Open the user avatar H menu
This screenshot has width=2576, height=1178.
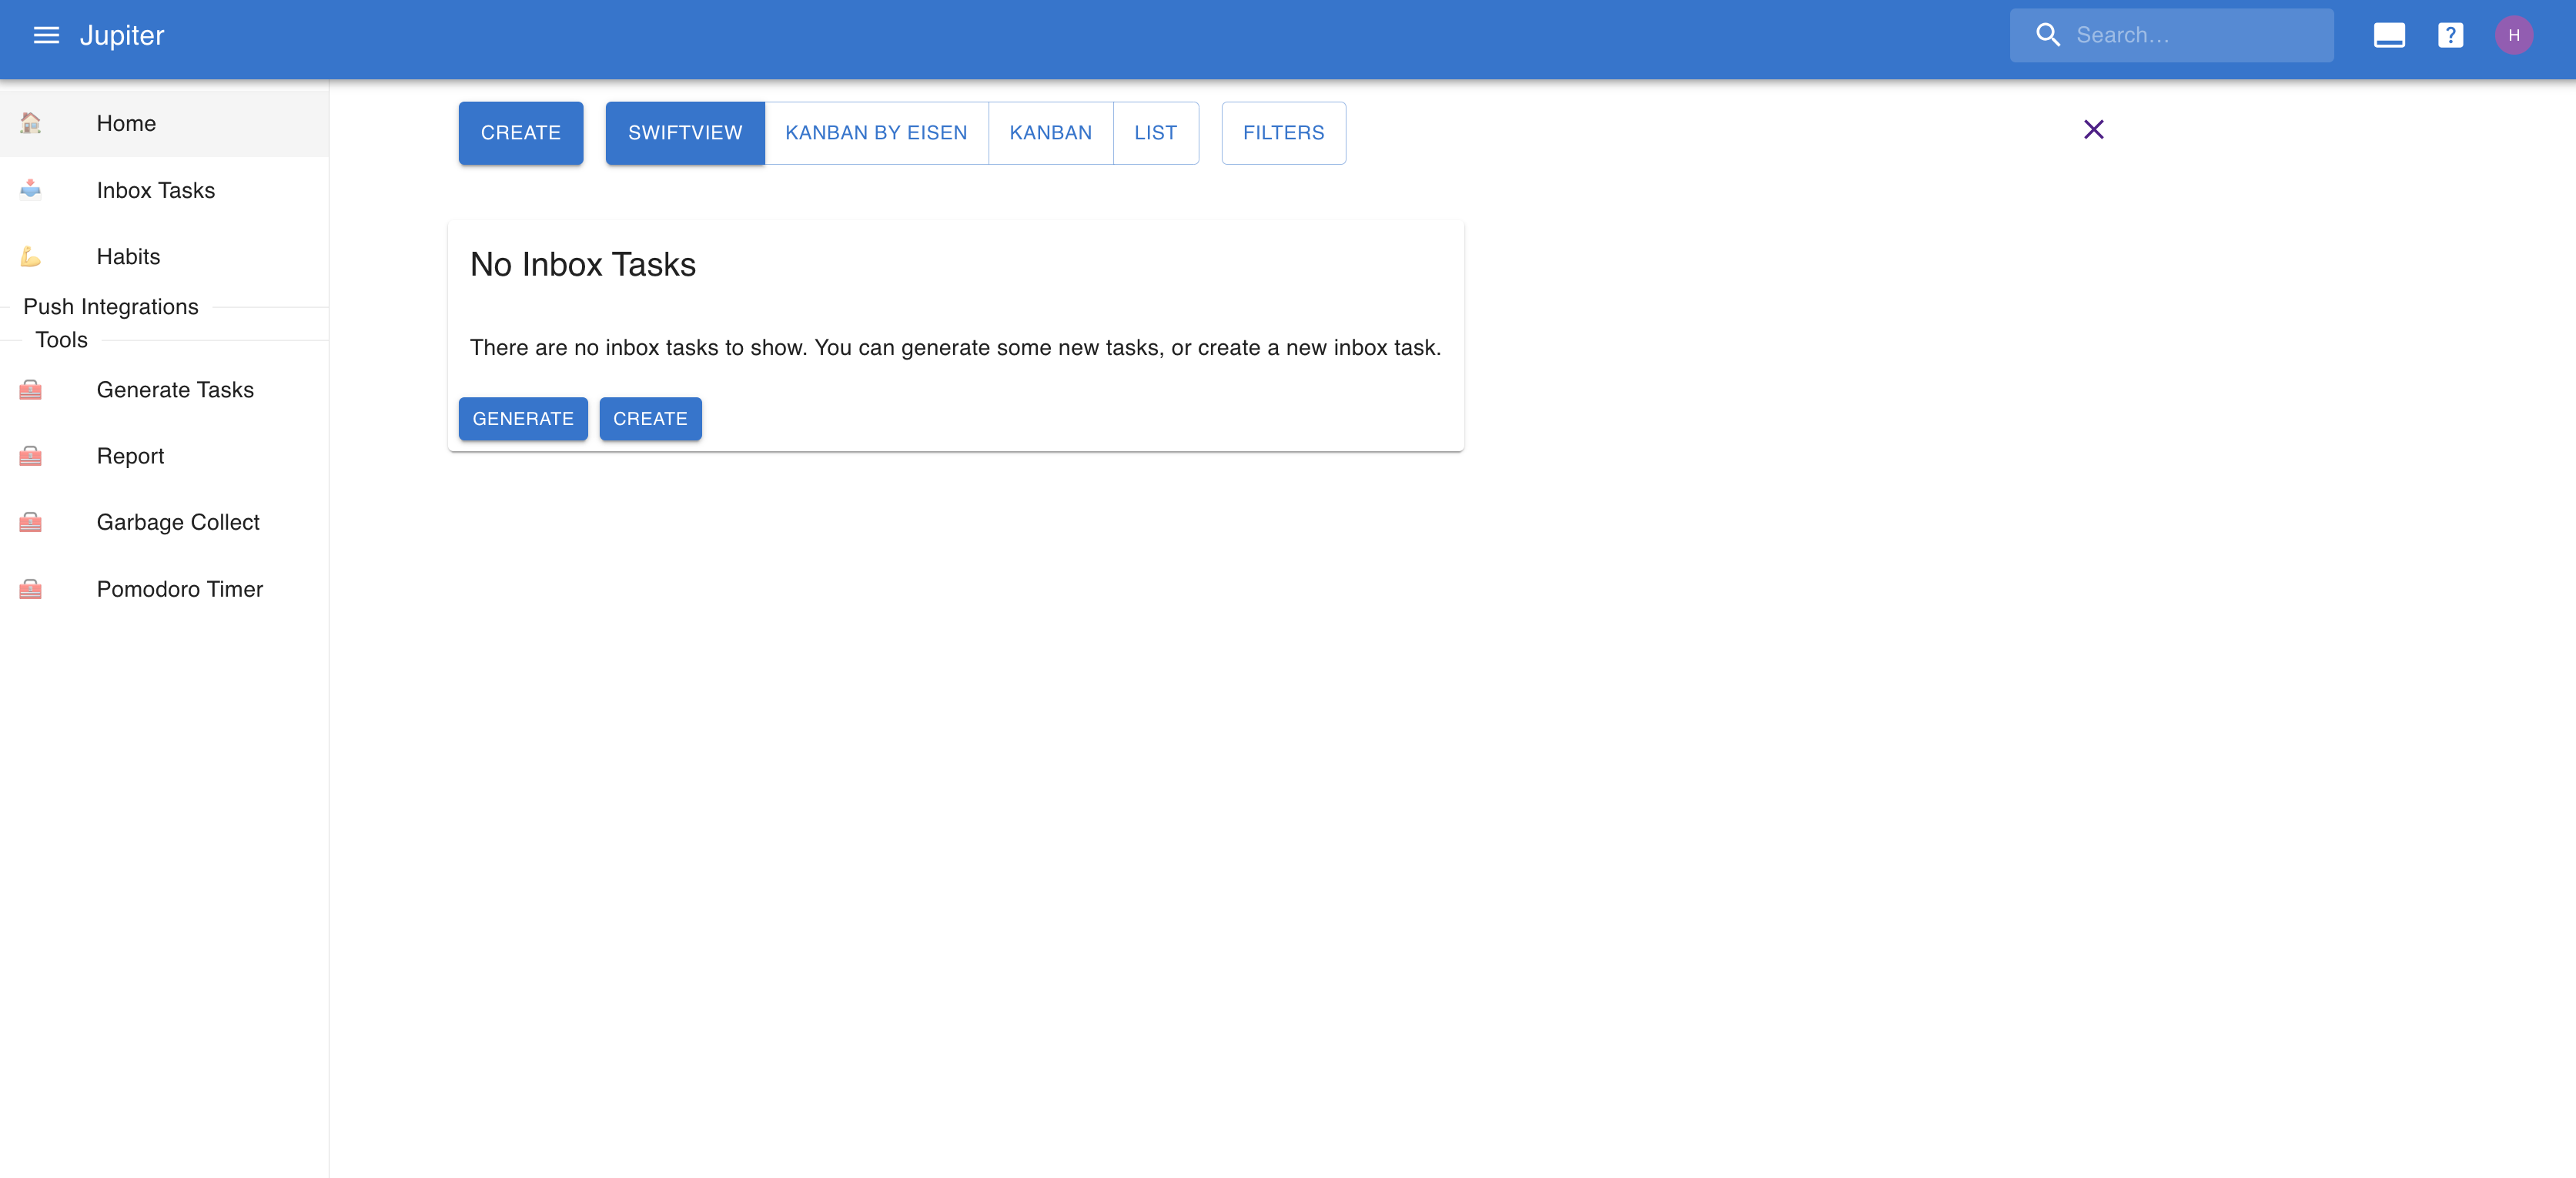pos(2513,35)
